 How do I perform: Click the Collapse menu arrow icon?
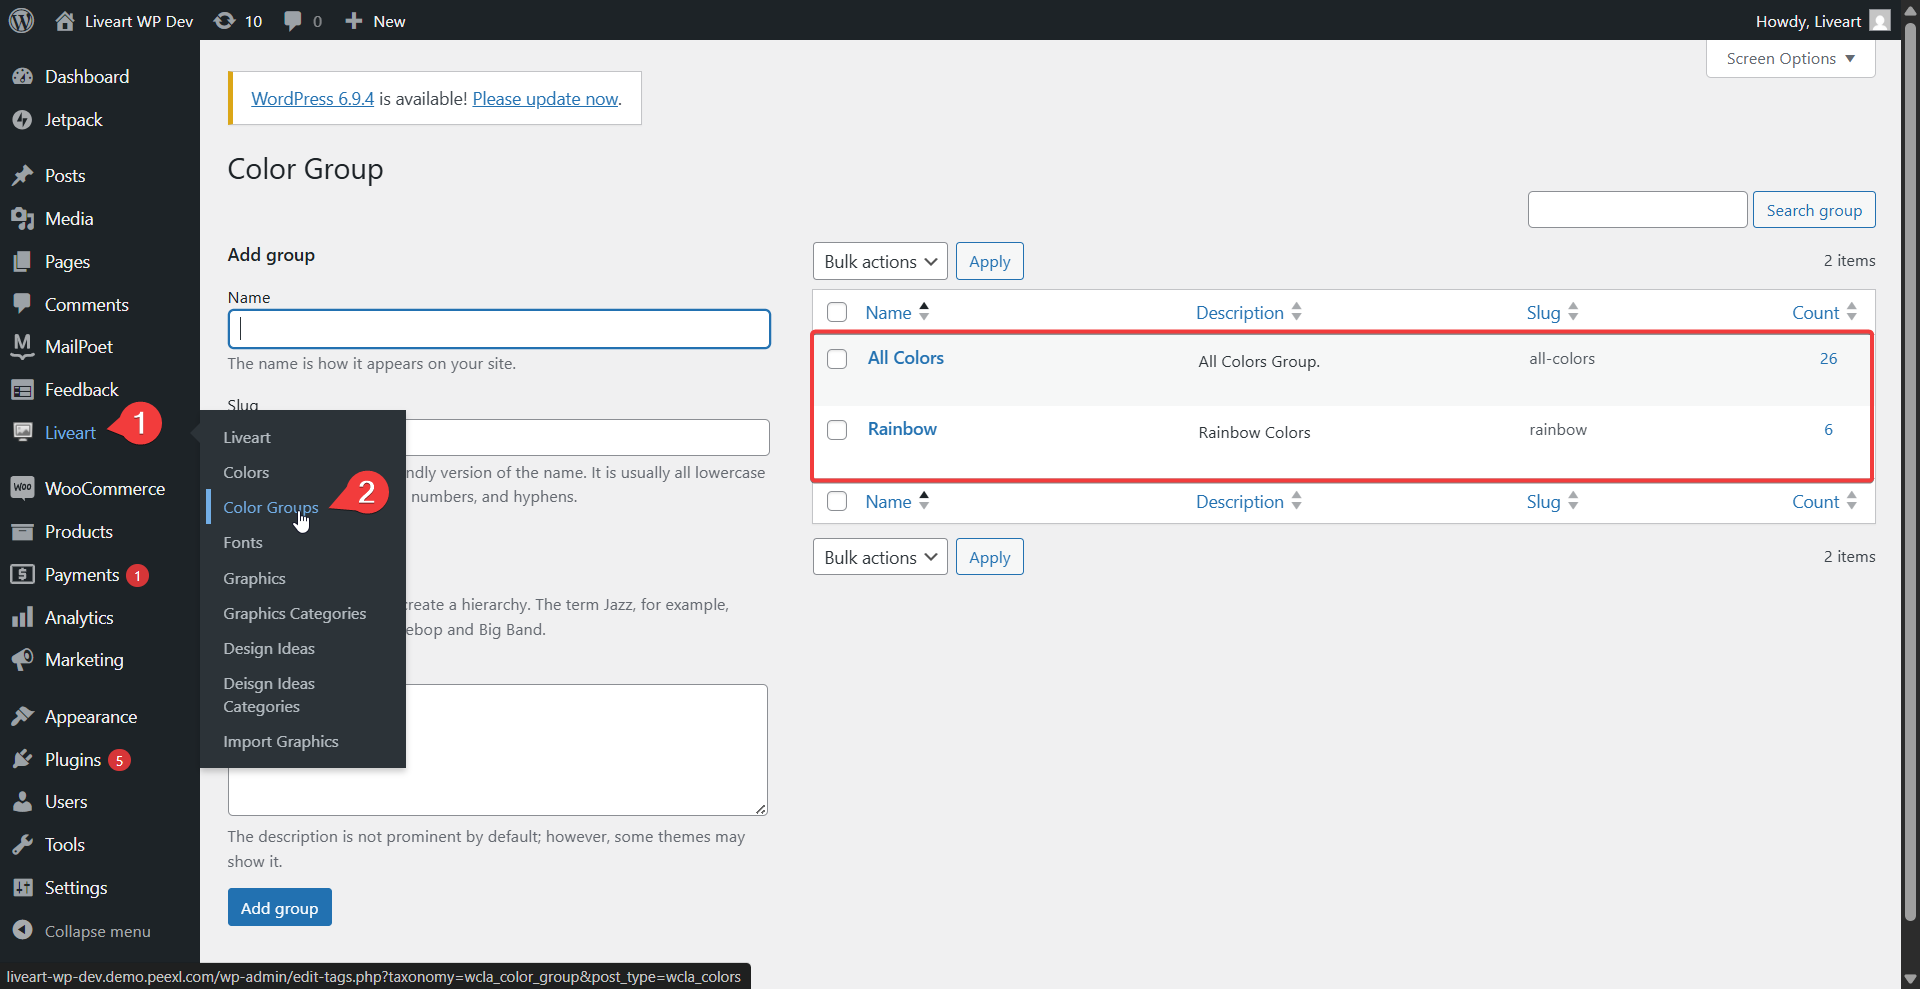22,931
